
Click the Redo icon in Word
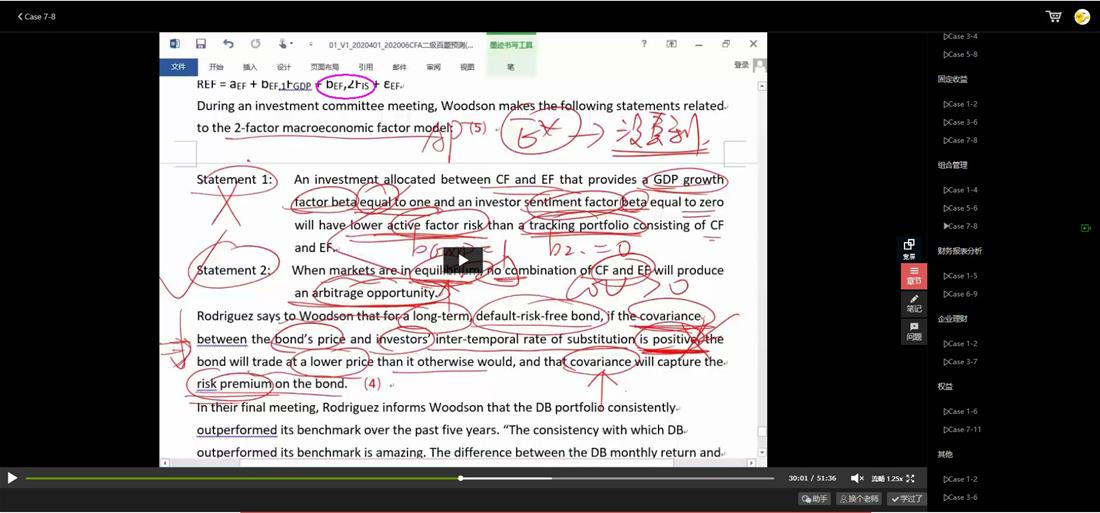point(255,44)
